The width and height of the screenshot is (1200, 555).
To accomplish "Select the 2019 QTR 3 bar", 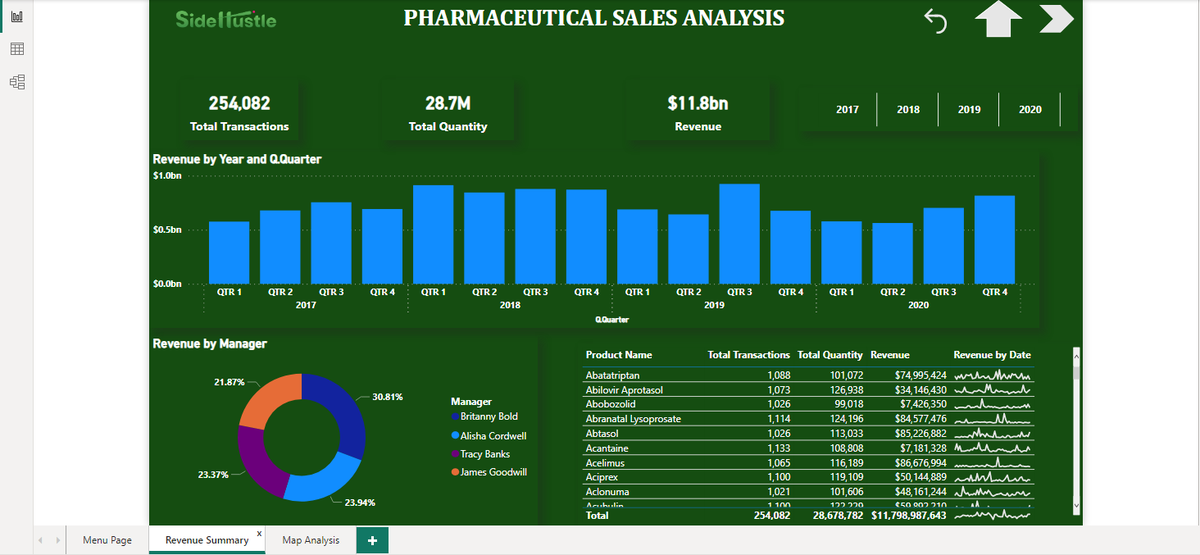I will click(739, 234).
